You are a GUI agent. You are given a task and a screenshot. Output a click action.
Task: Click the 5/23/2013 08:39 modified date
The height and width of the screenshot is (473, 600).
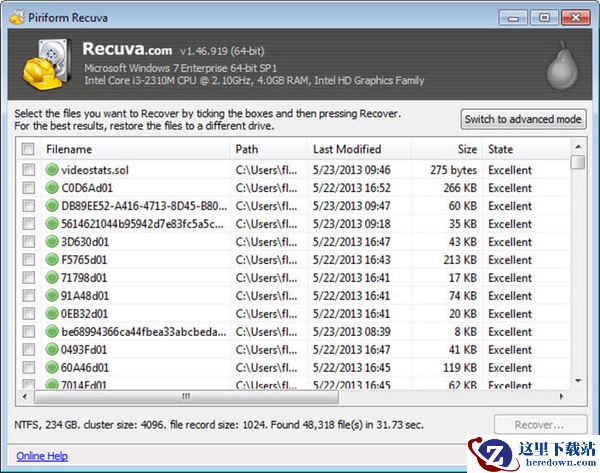point(352,332)
